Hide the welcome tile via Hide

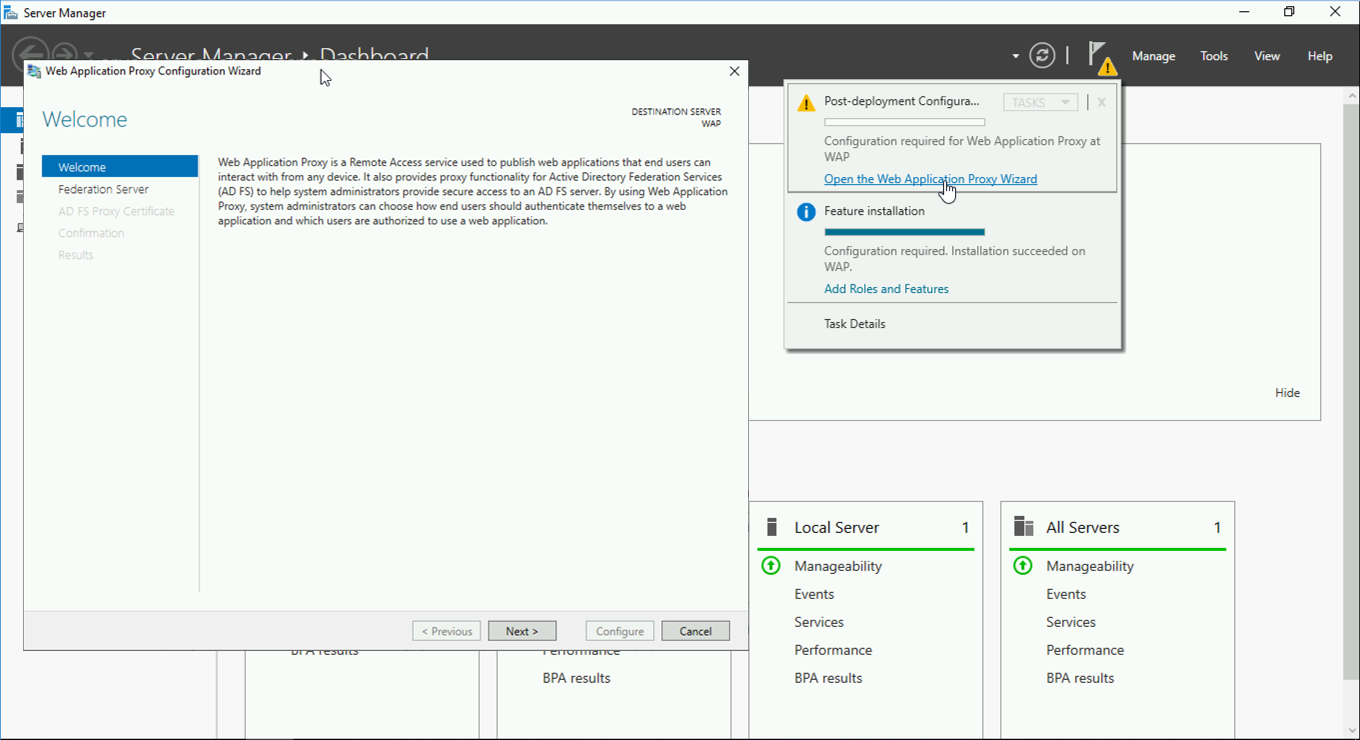[x=1287, y=393]
